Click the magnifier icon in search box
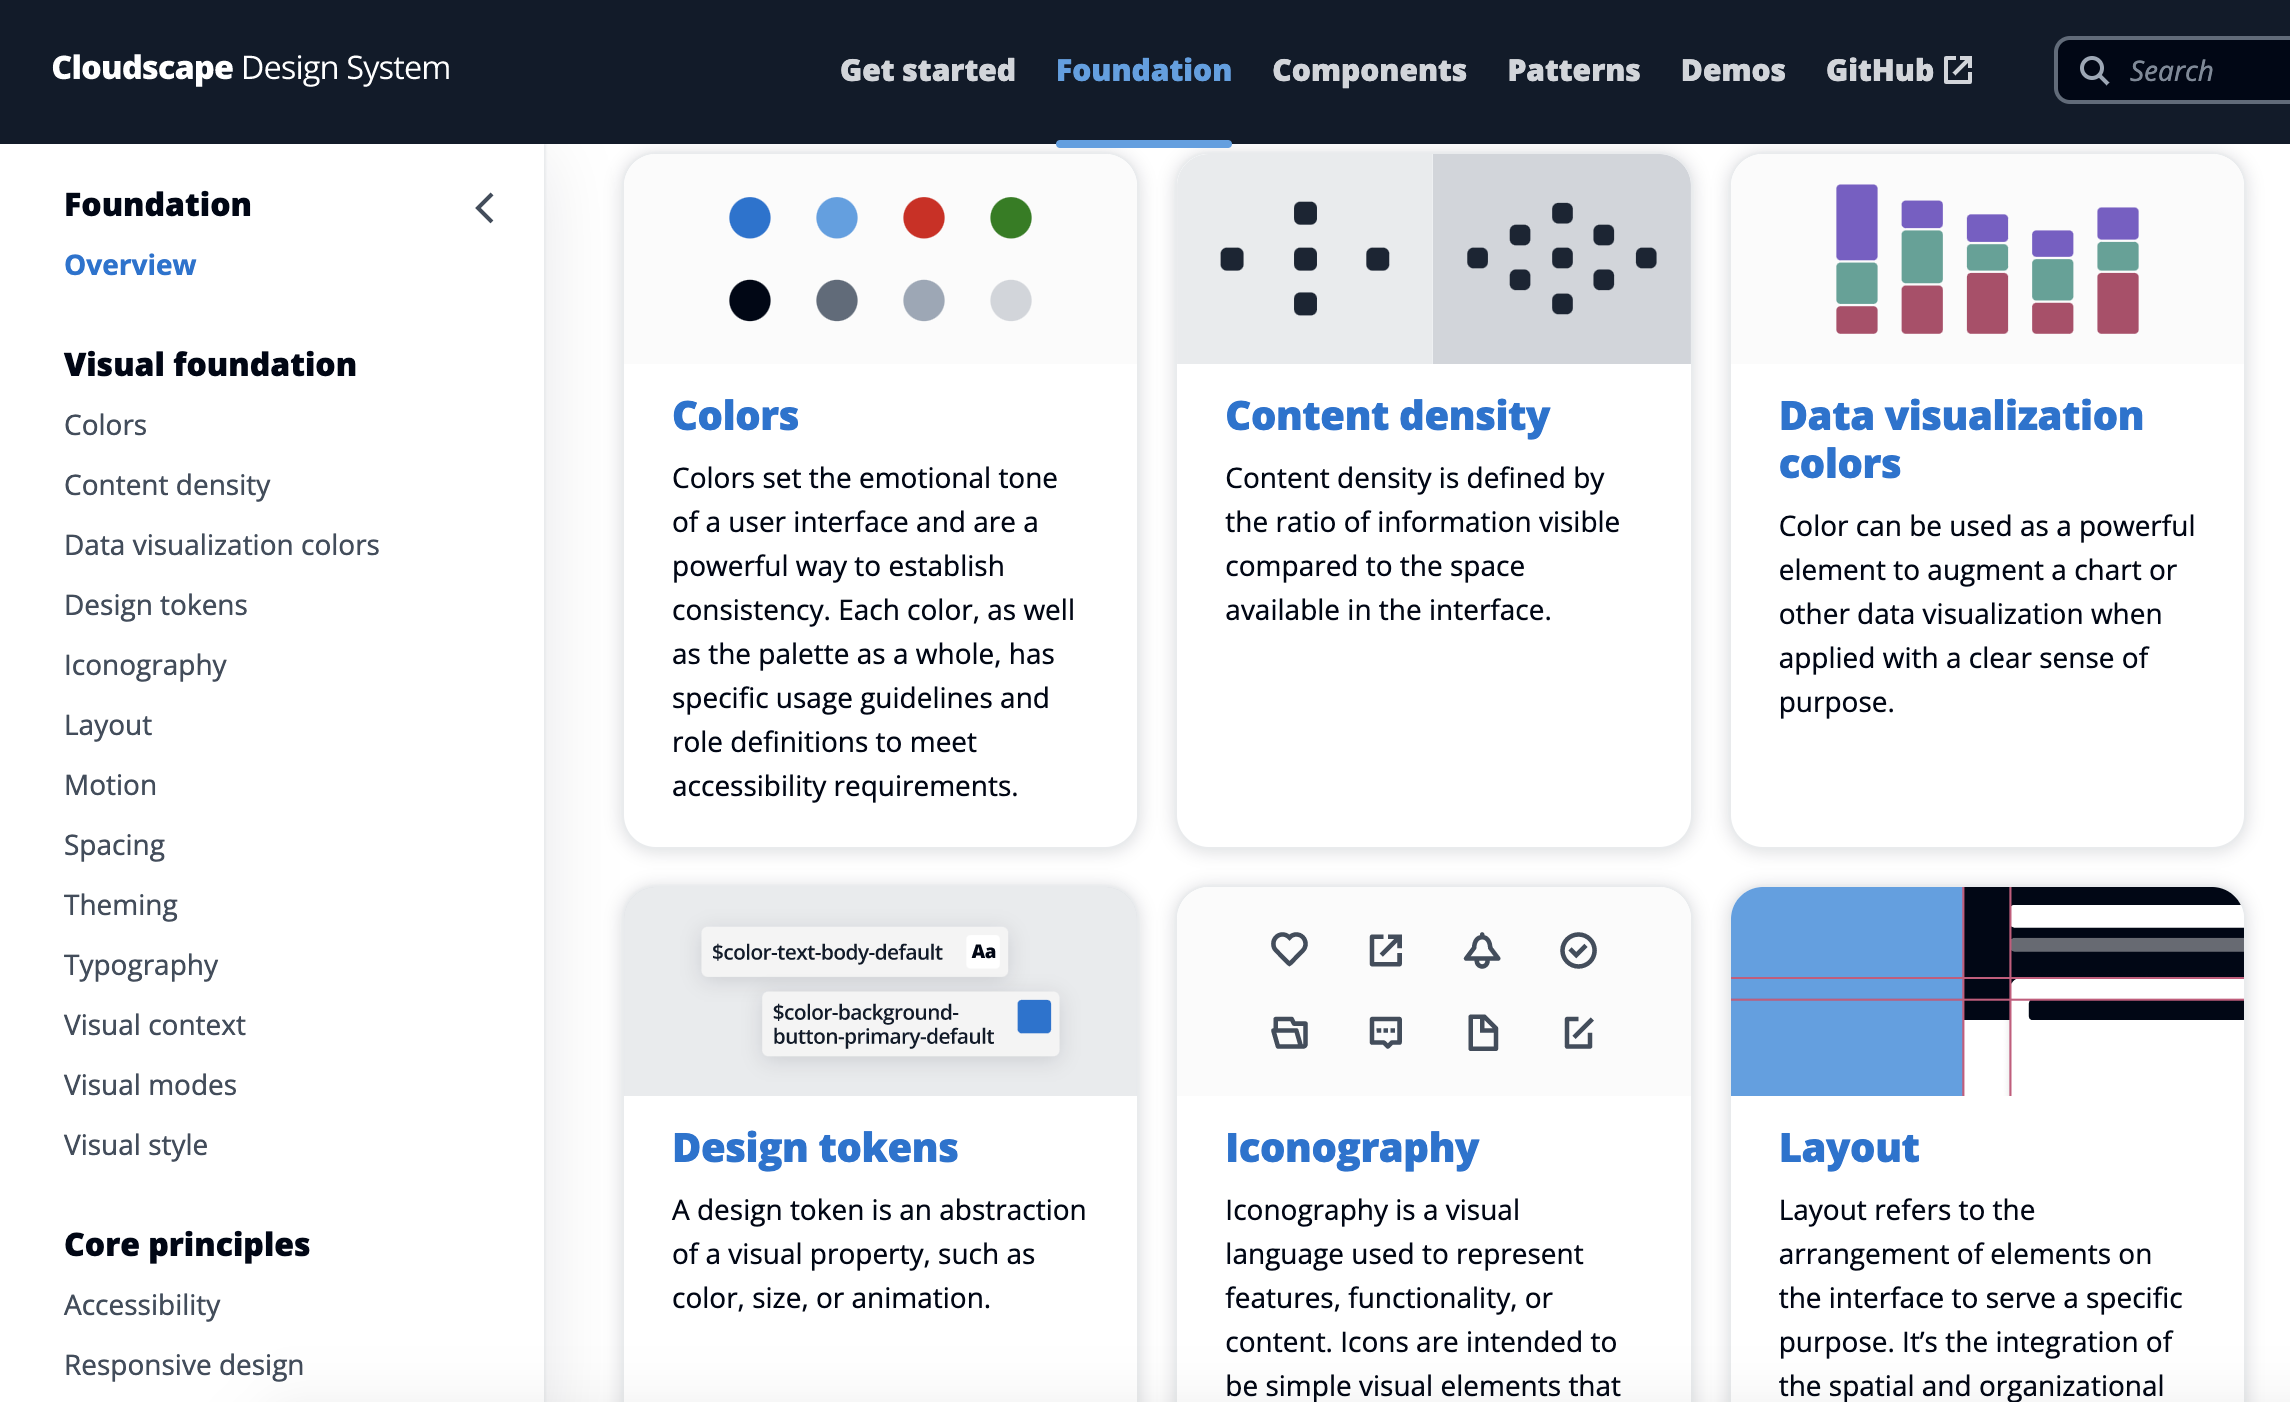 click(x=2094, y=70)
